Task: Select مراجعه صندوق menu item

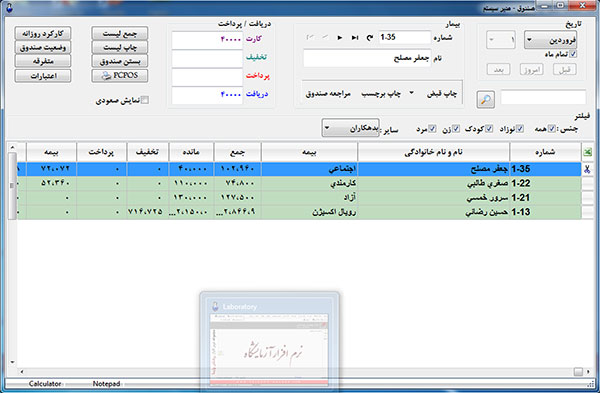Action: pos(328,94)
